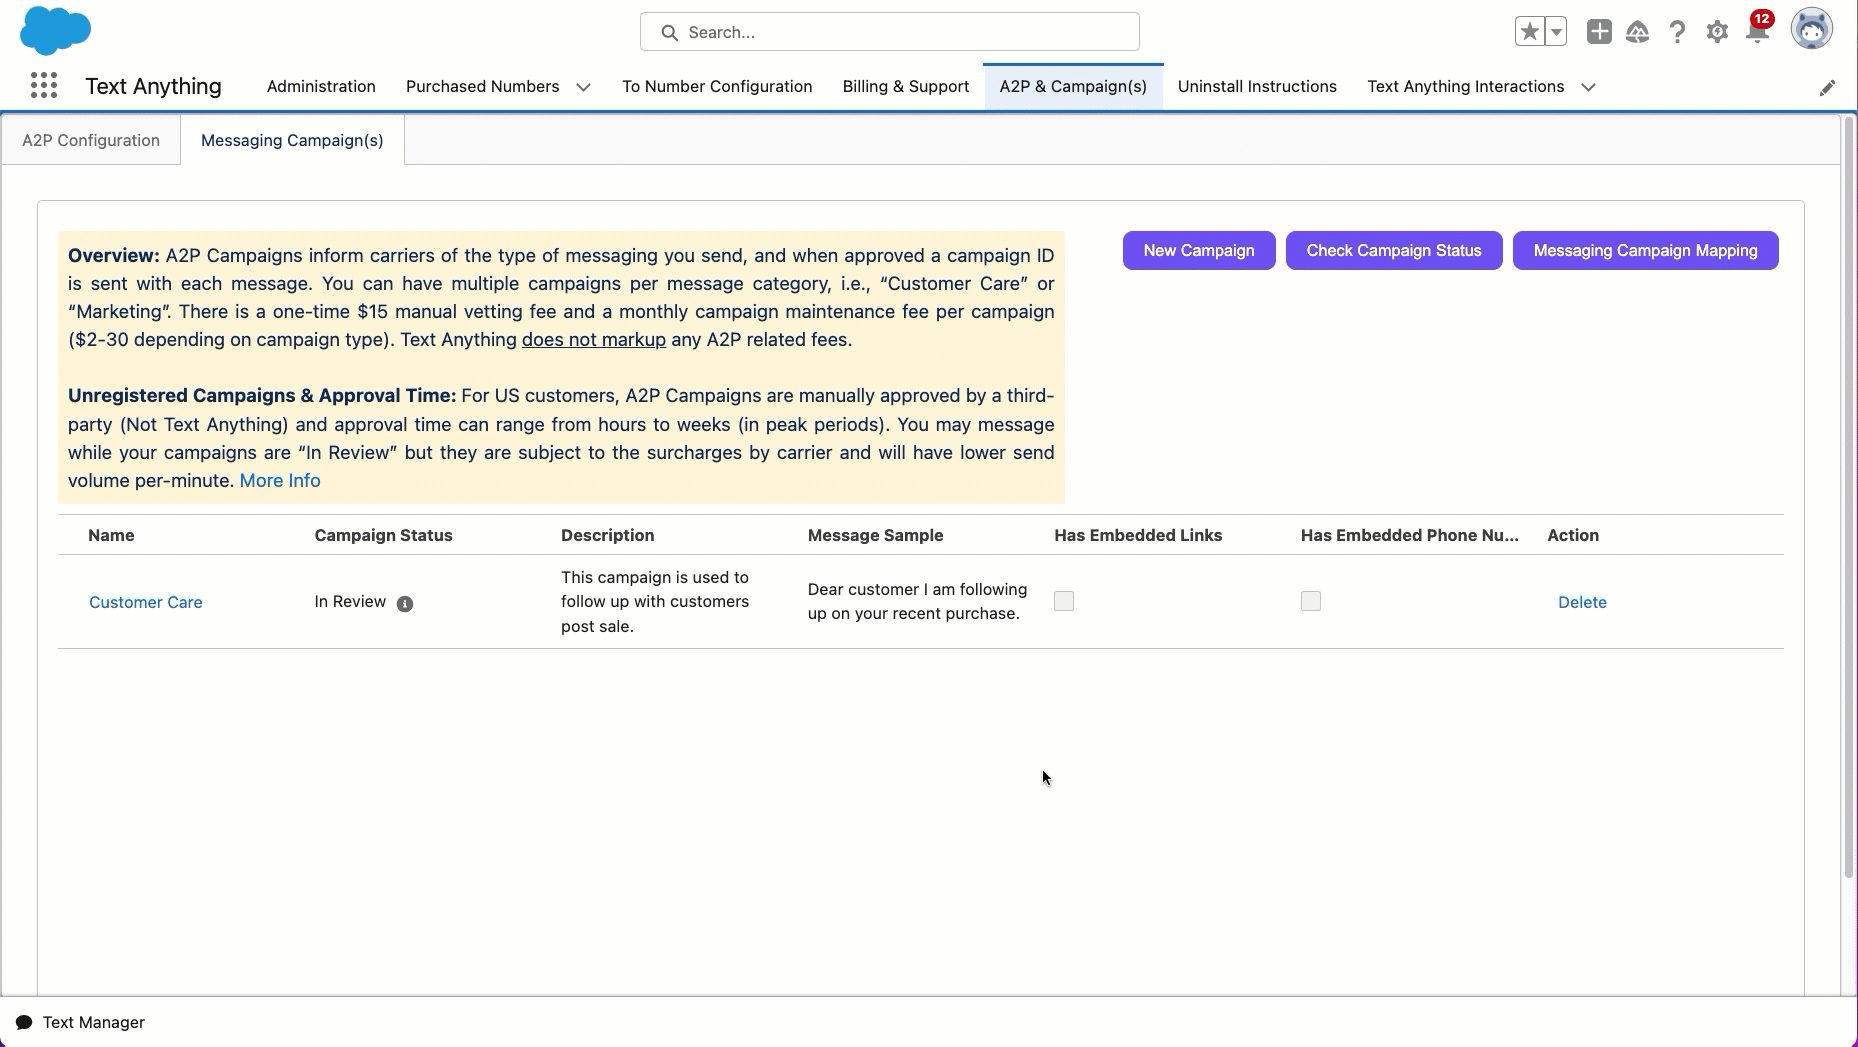Click into the global Search field
The image size is (1858, 1047).
(890, 32)
